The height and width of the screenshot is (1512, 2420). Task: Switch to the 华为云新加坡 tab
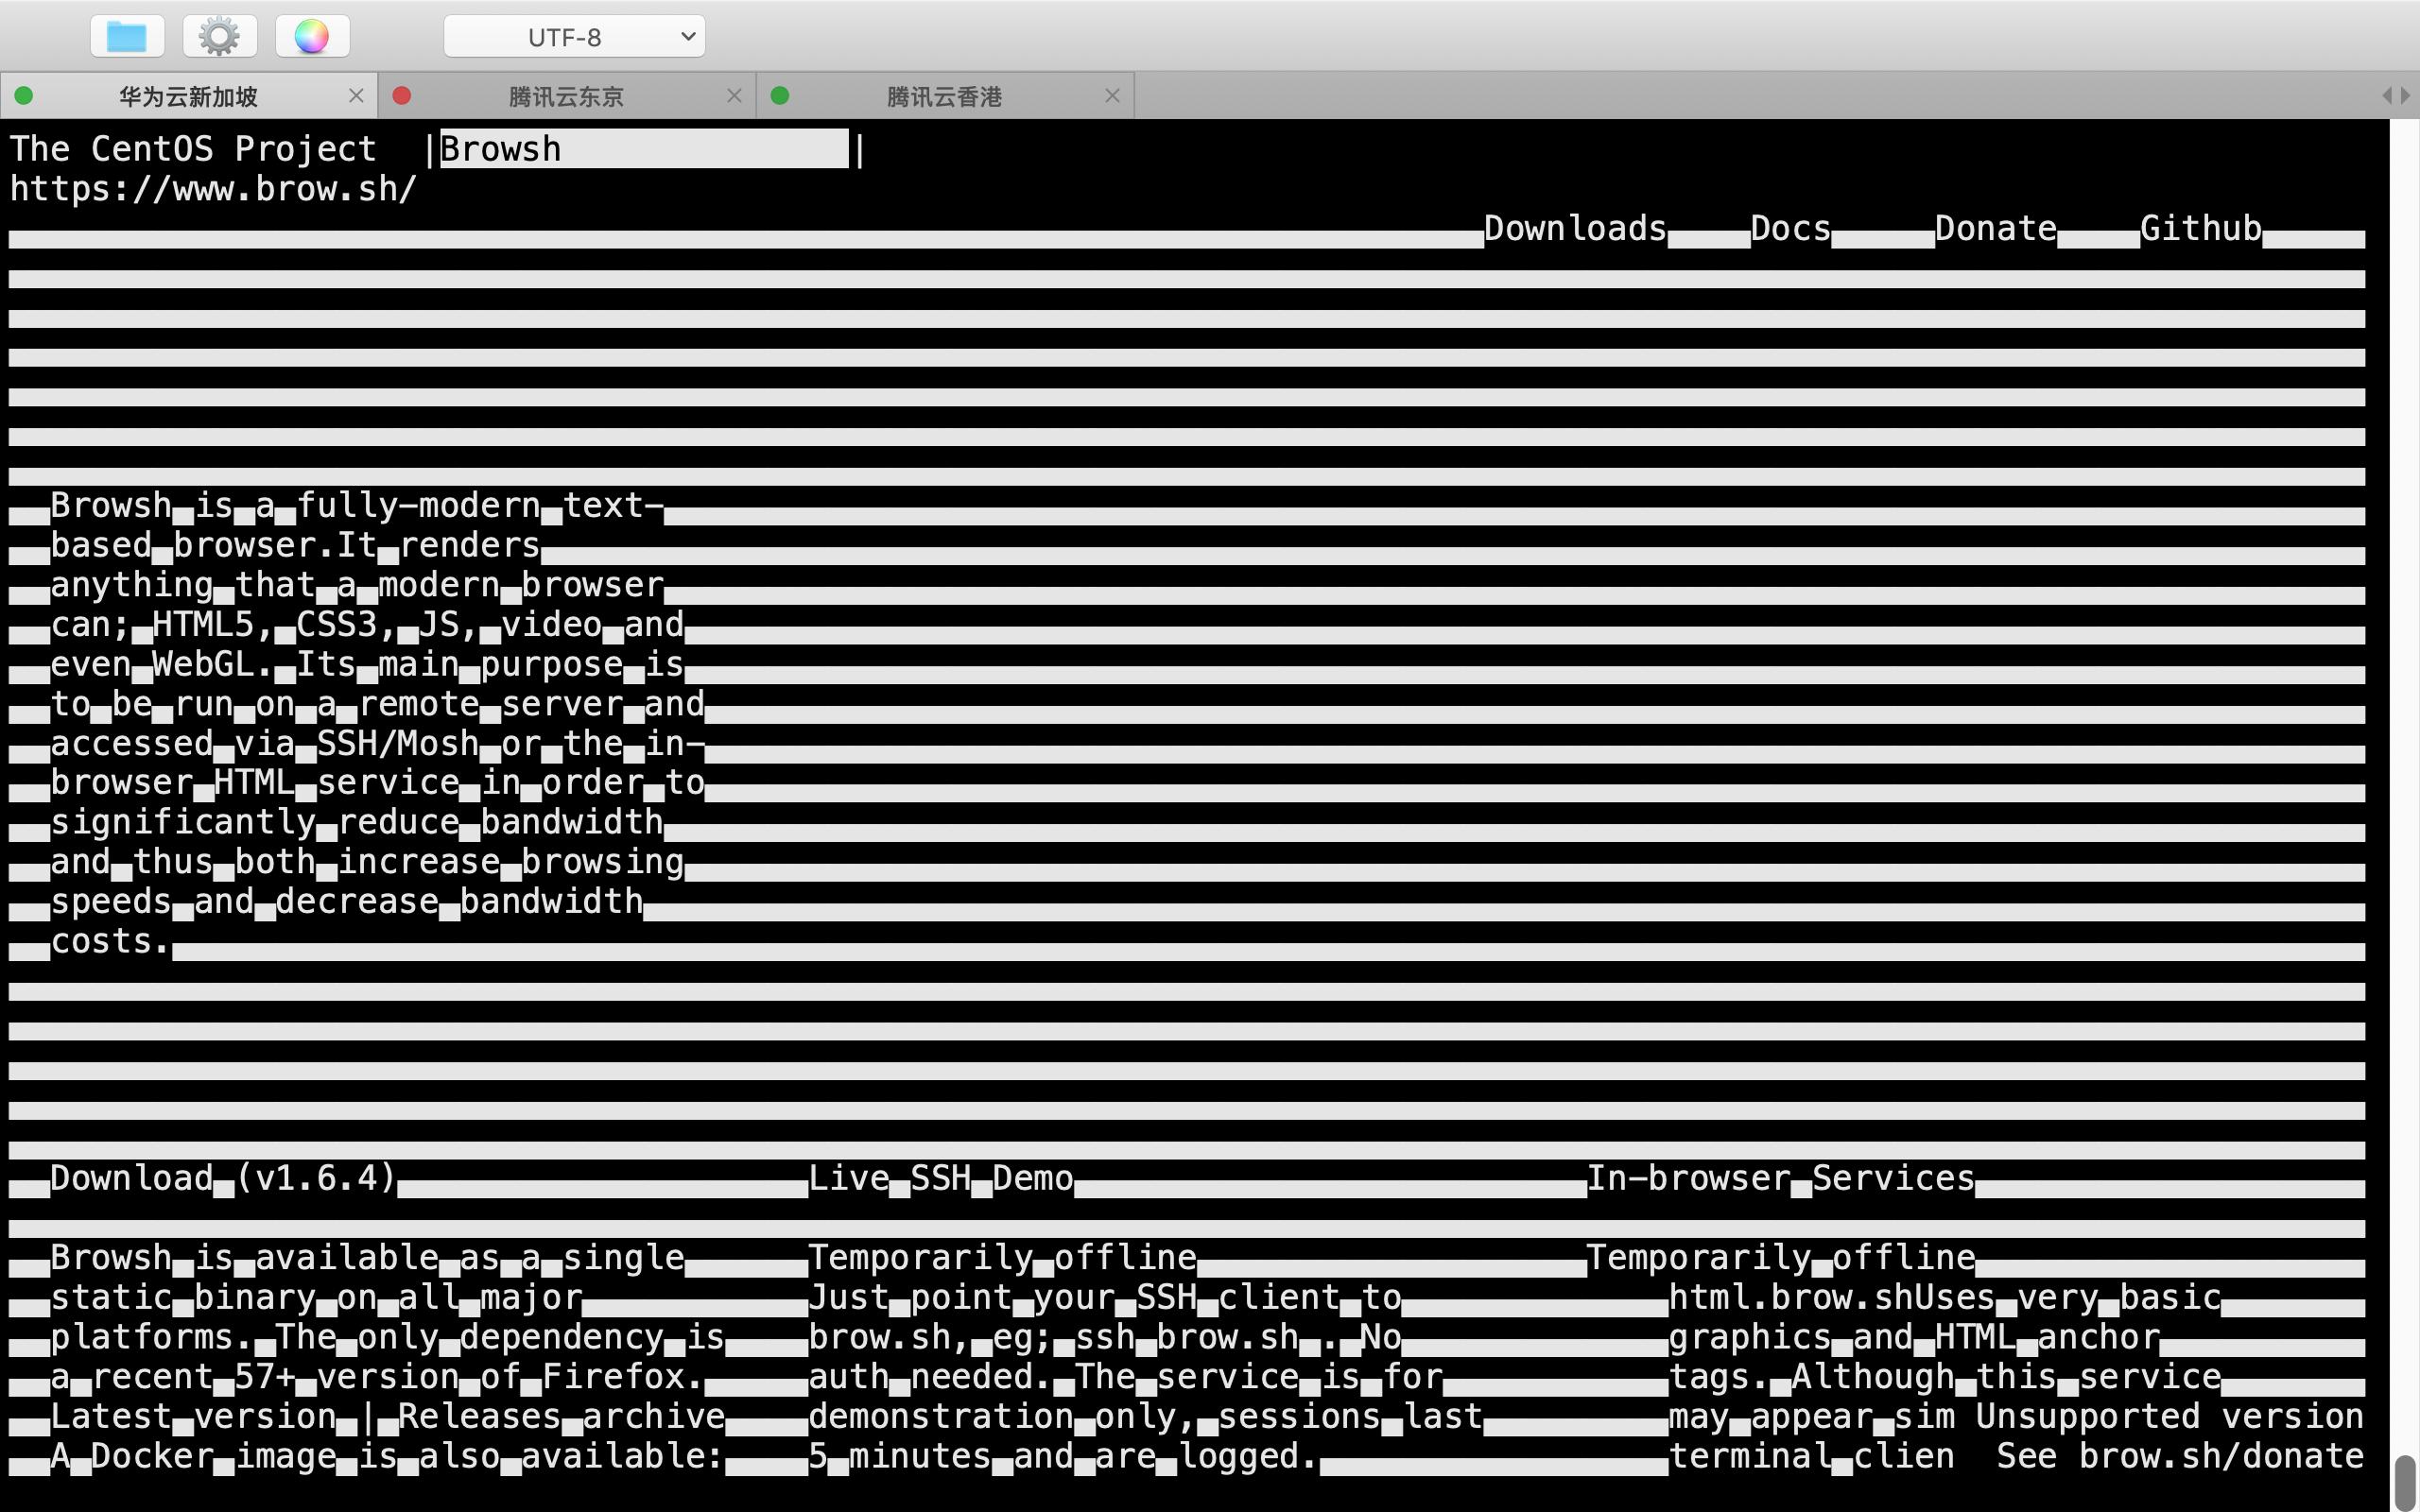[188, 96]
